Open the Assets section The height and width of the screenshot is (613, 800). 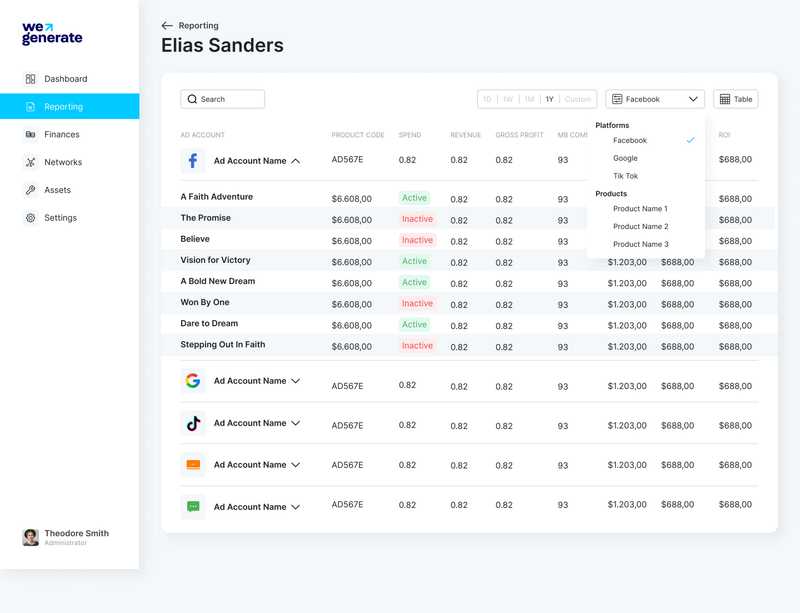pos(56,189)
